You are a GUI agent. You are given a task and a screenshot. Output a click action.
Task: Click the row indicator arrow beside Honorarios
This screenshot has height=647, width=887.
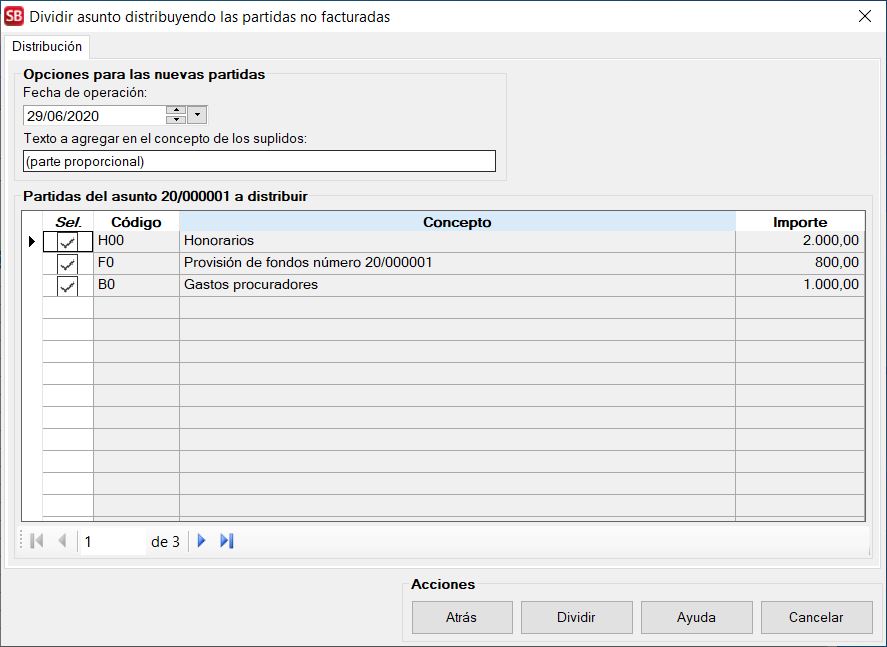coord(31,241)
